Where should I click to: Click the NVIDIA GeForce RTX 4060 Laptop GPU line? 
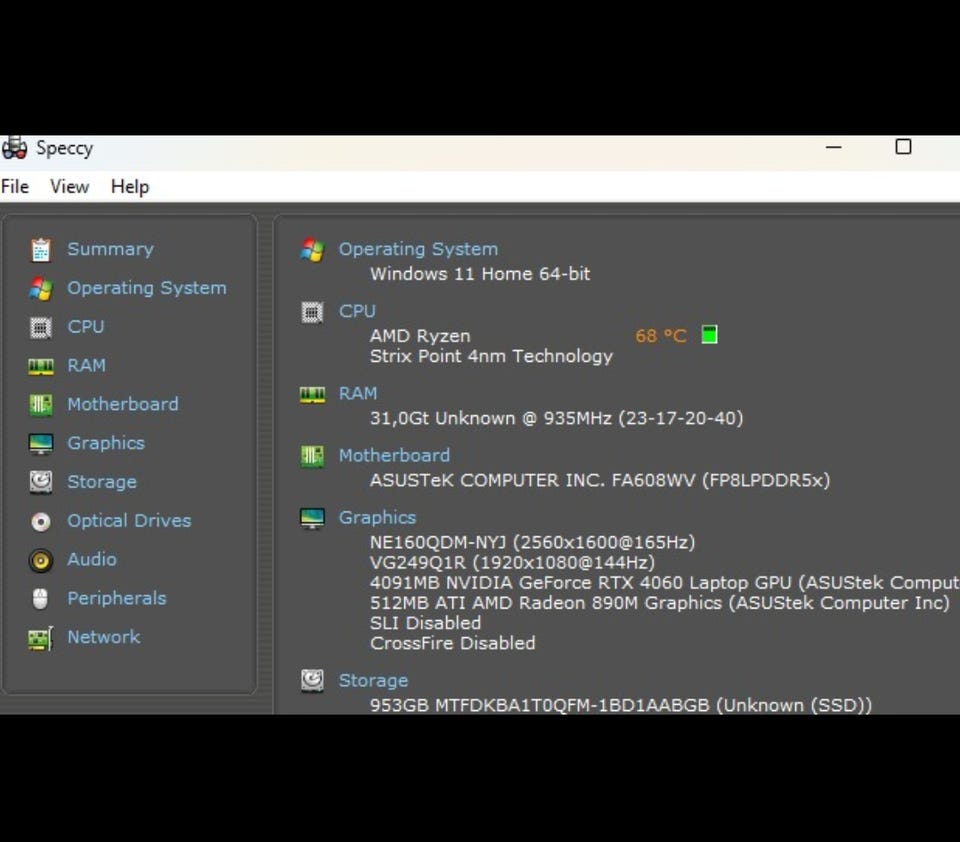pyautogui.click(x=664, y=582)
